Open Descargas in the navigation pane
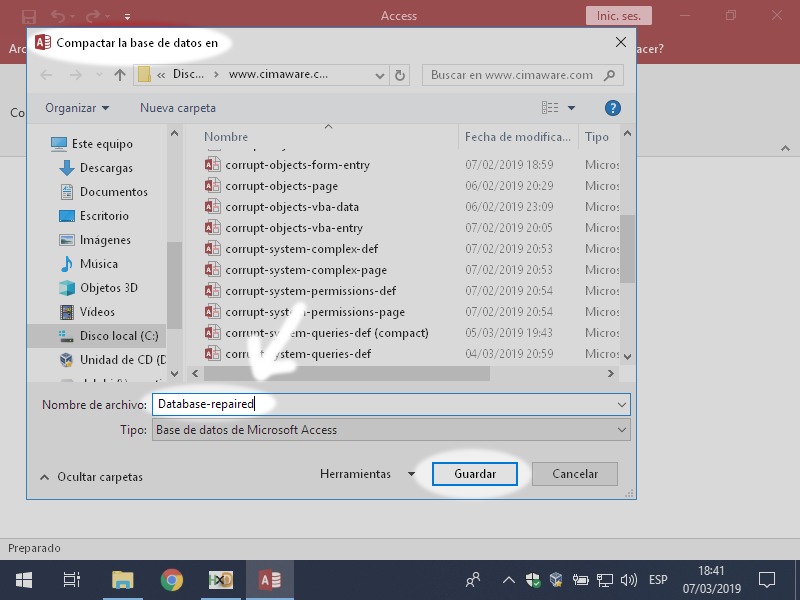The width and height of the screenshot is (800, 600). 106,168
